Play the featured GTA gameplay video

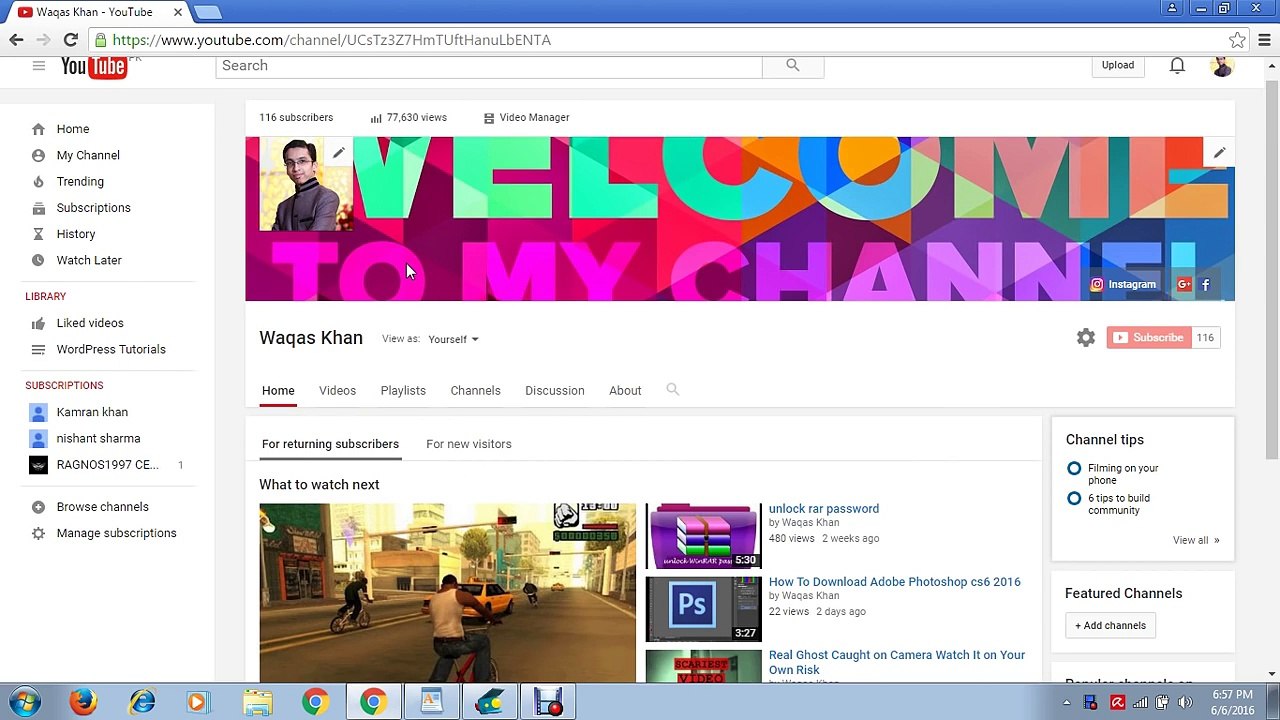click(x=447, y=593)
